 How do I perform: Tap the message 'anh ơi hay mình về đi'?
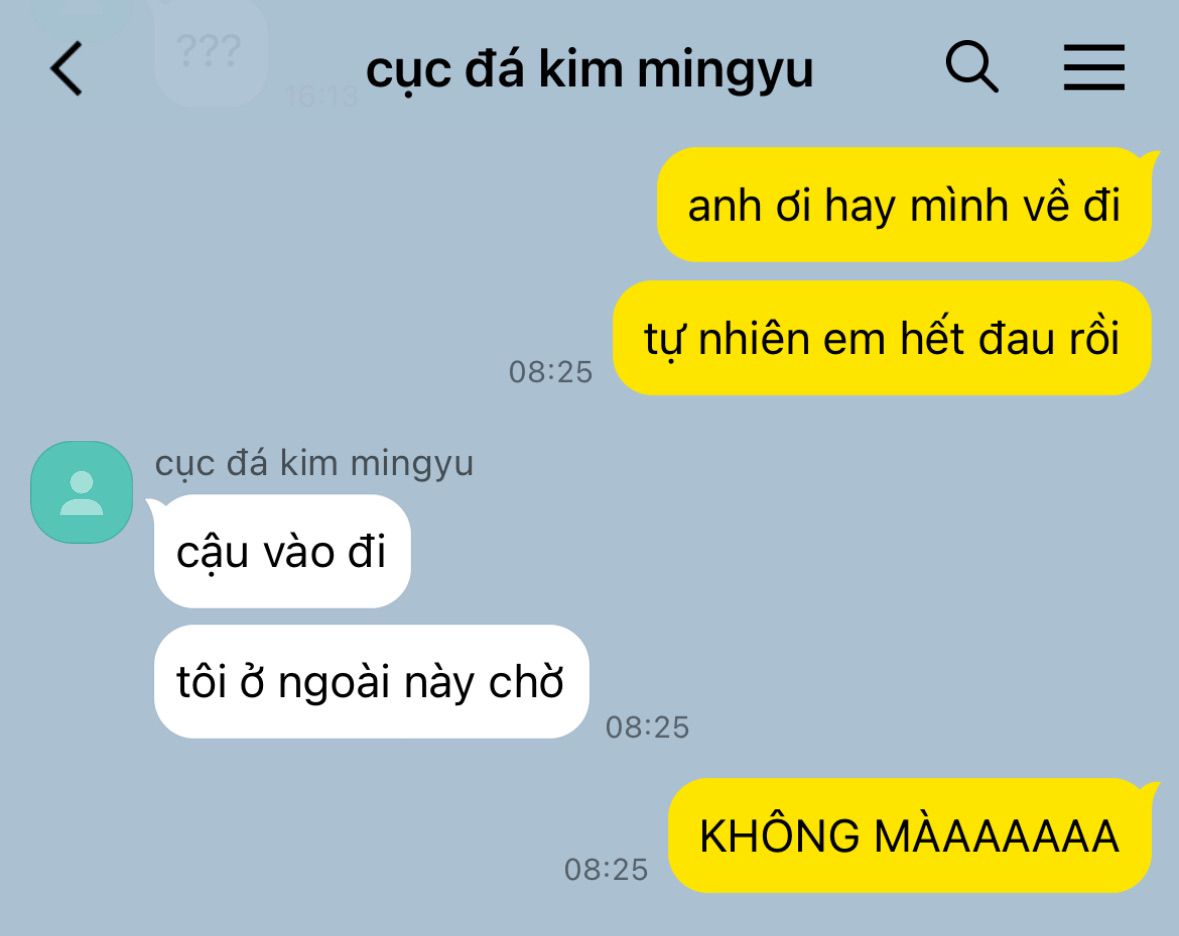coord(904,205)
